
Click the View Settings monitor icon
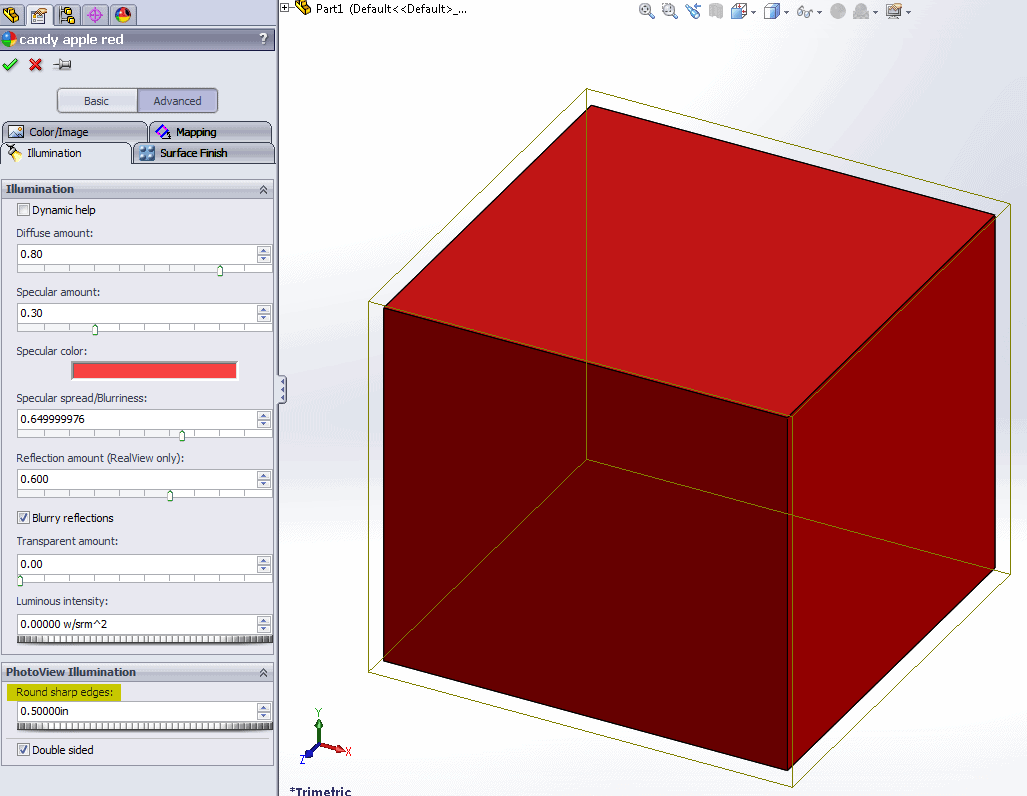pyautogui.click(x=893, y=11)
